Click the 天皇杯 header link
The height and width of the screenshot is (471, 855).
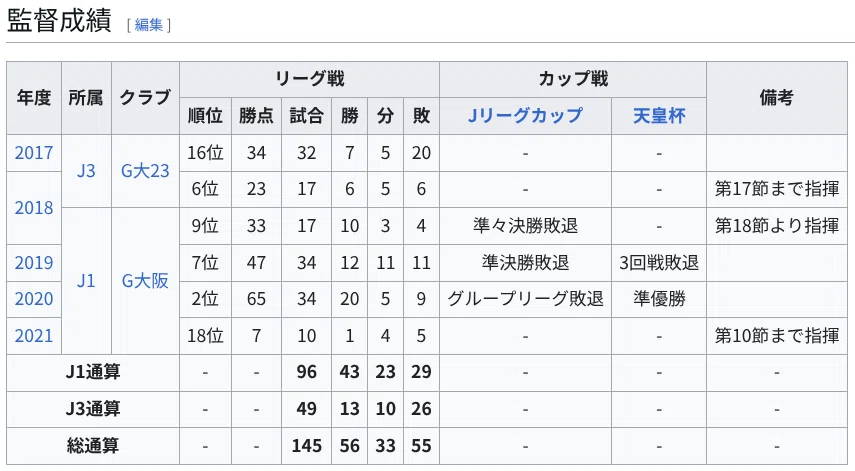[x=659, y=116]
